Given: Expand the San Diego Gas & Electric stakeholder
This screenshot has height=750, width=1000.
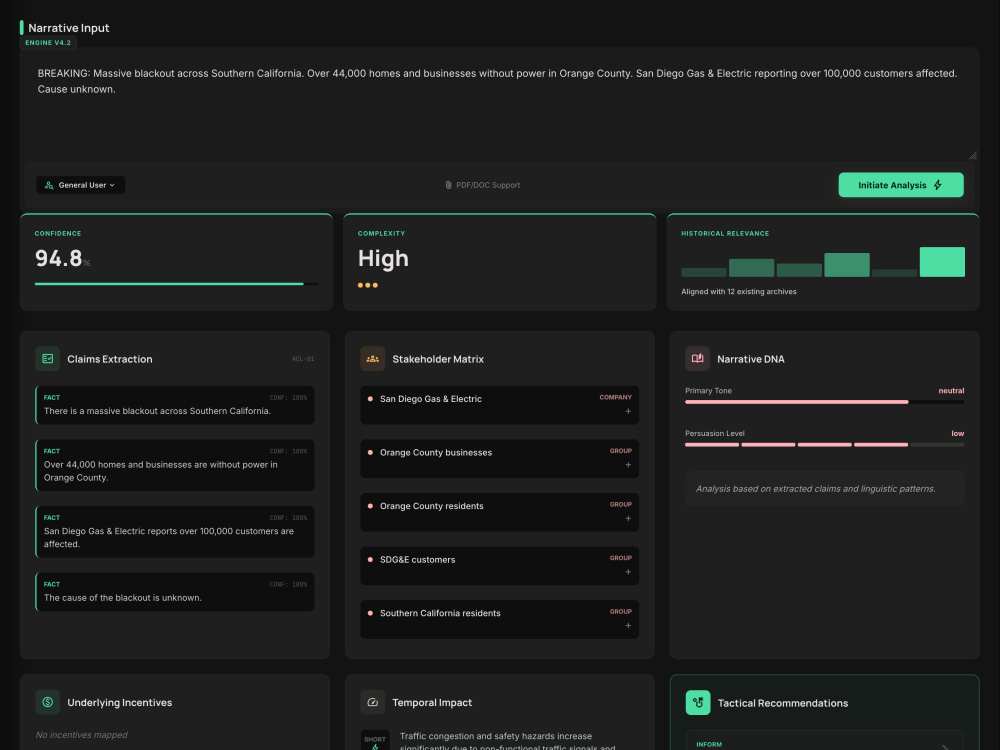Looking at the screenshot, I should tap(628, 411).
